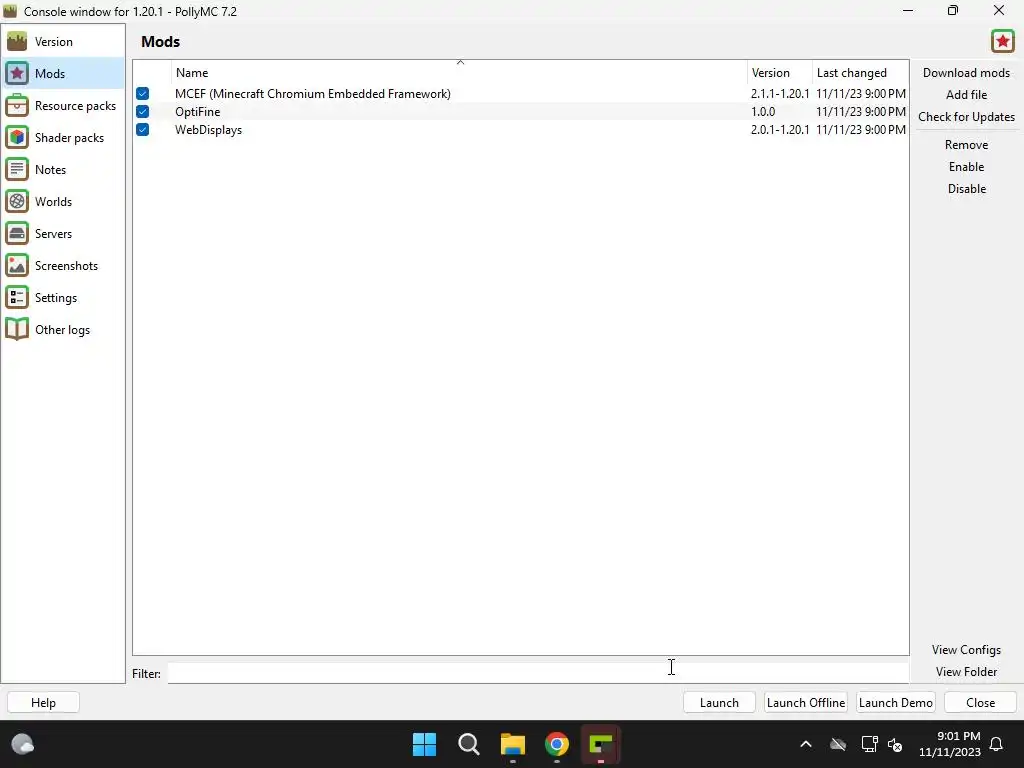Sort mods by Last changed column
The image size is (1024, 768).
pyautogui.click(x=860, y=72)
